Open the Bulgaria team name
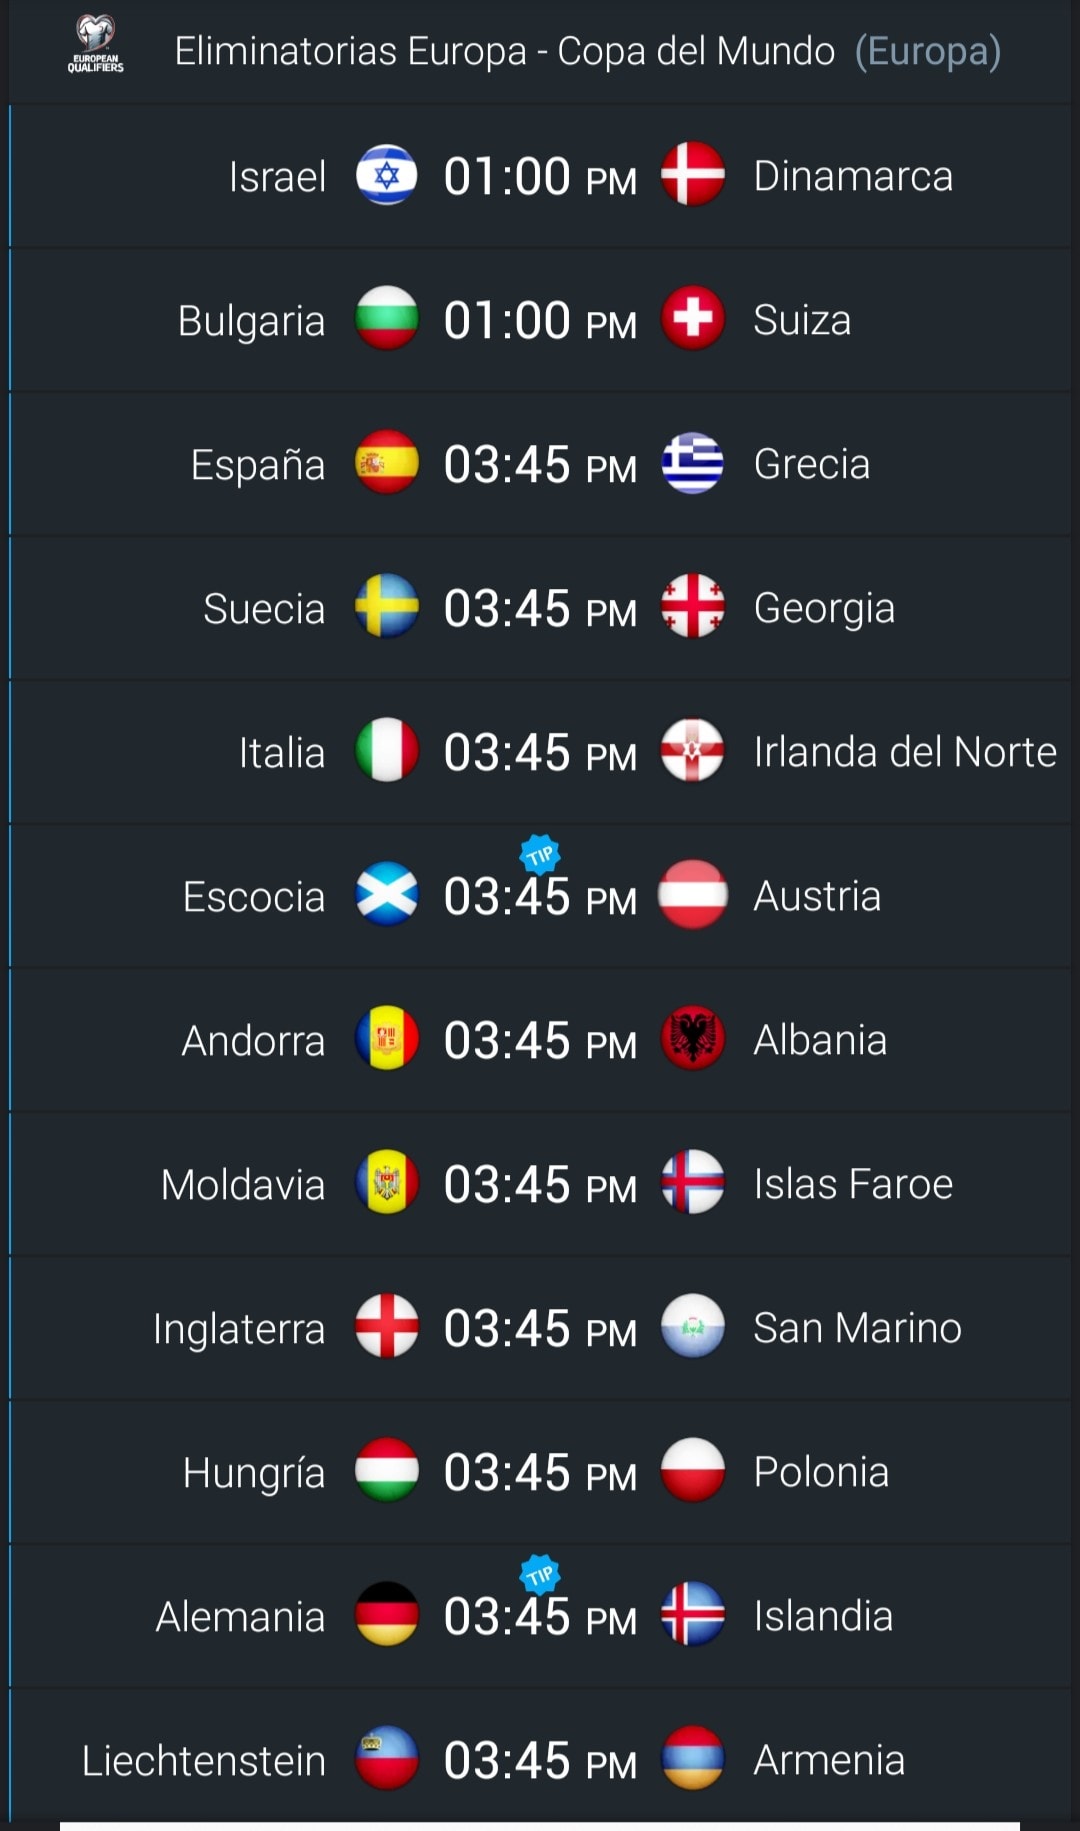The height and width of the screenshot is (1831, 1080). pos(251,321)
